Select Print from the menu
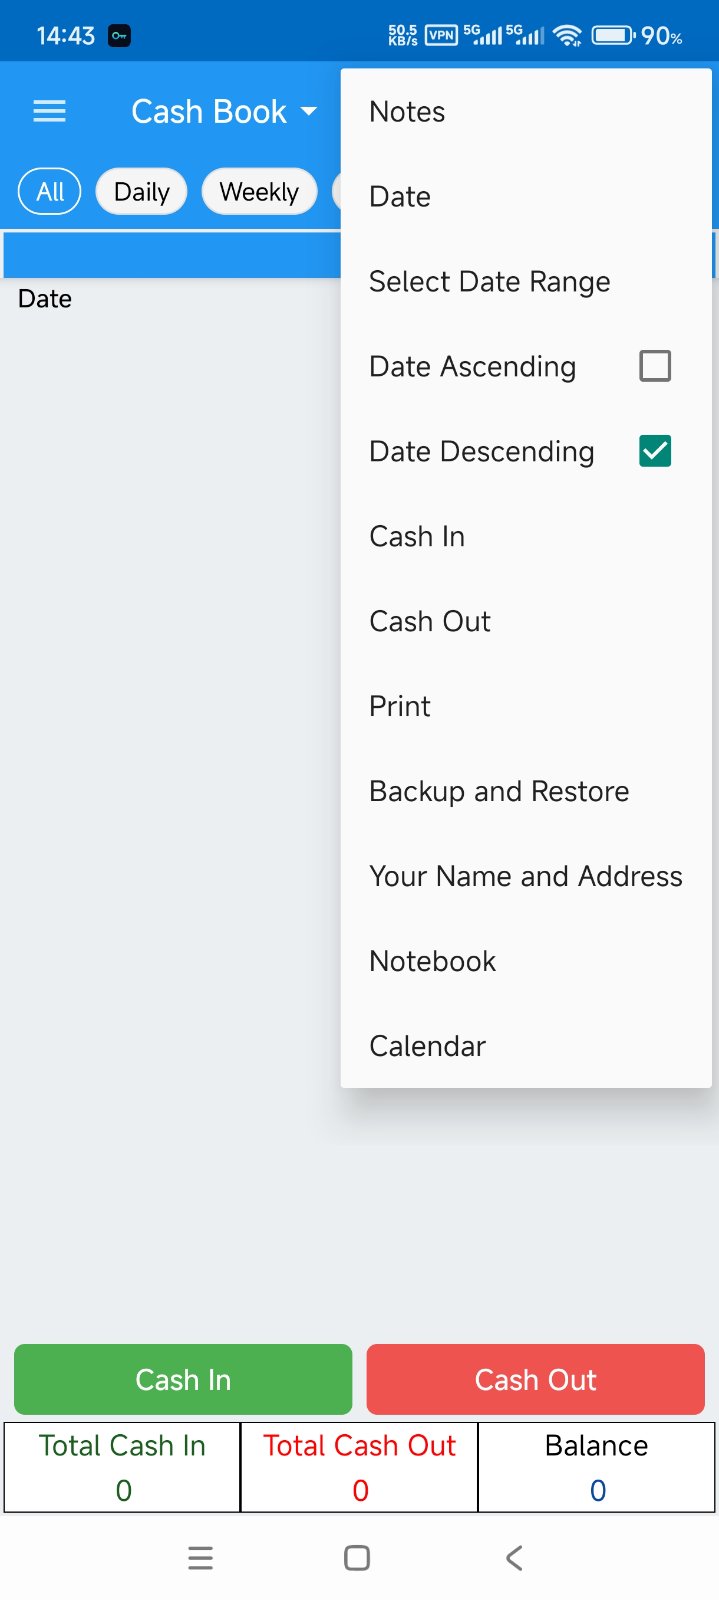 point(400,706)
